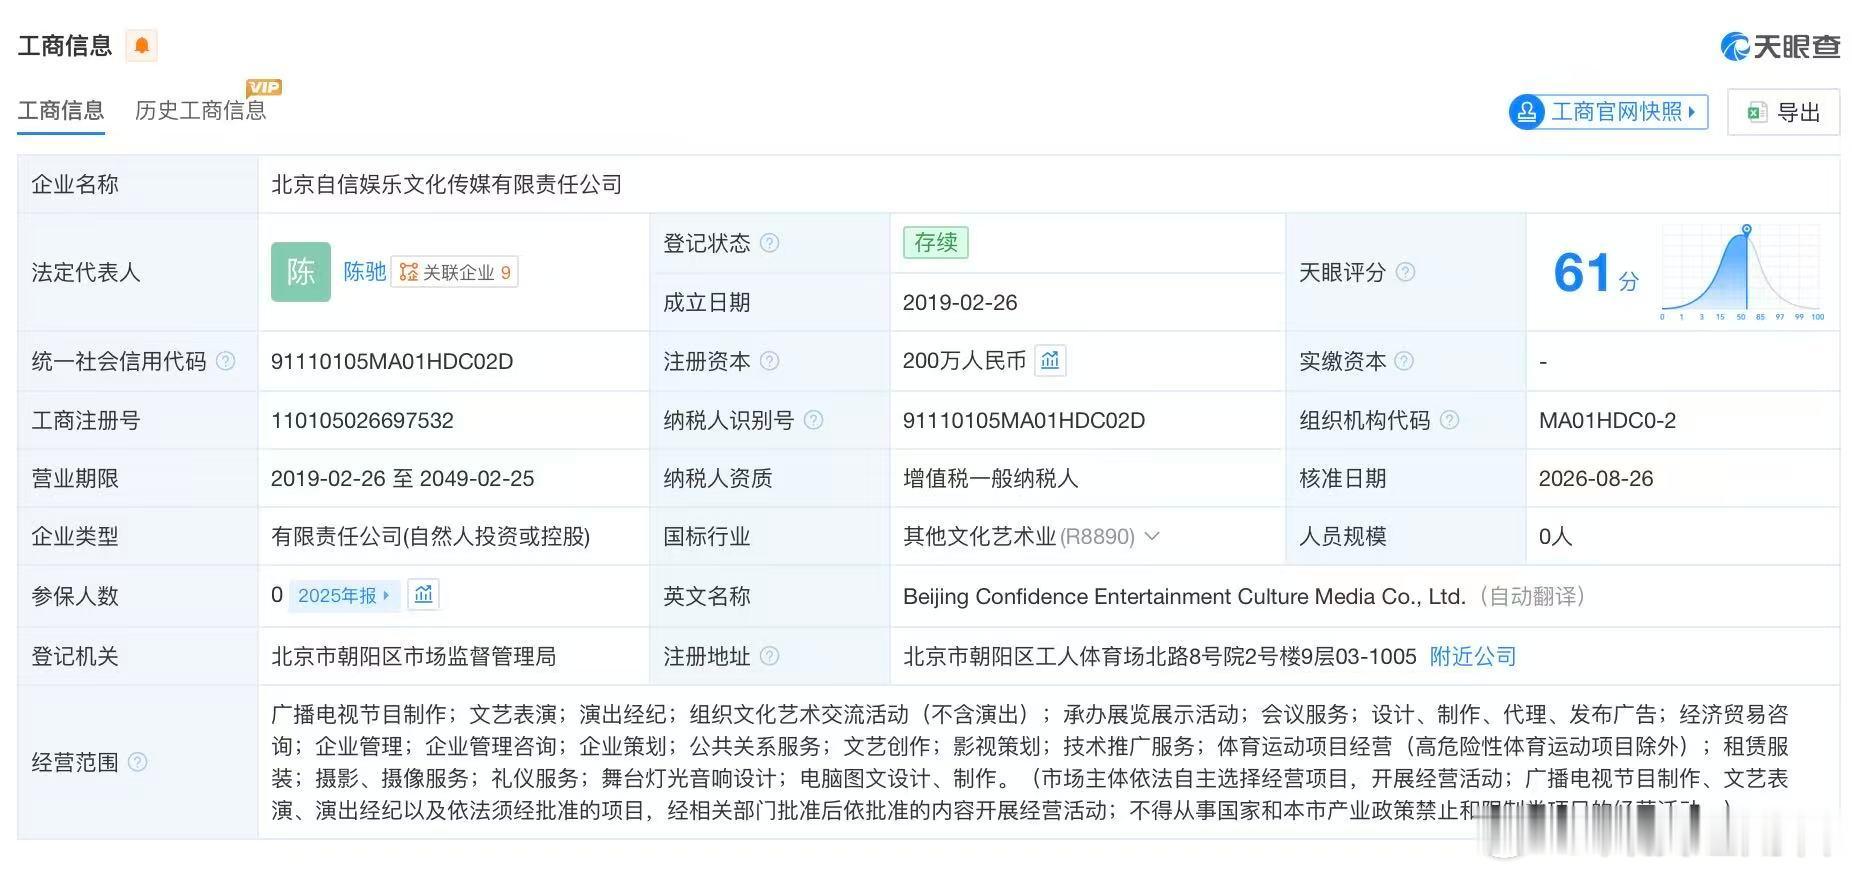Click help icon next to 统一社会信用代码

[x=226, y=361]
